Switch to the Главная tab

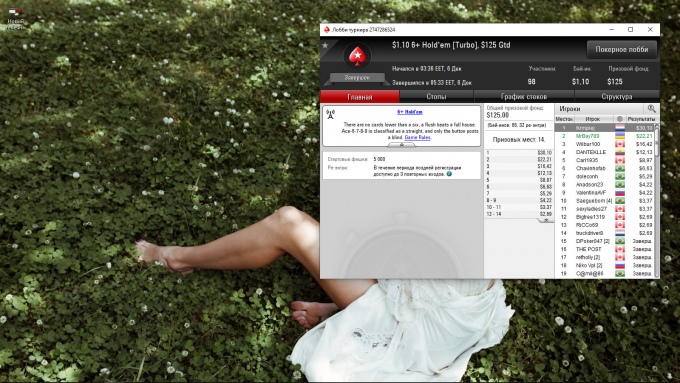(360, 96)
